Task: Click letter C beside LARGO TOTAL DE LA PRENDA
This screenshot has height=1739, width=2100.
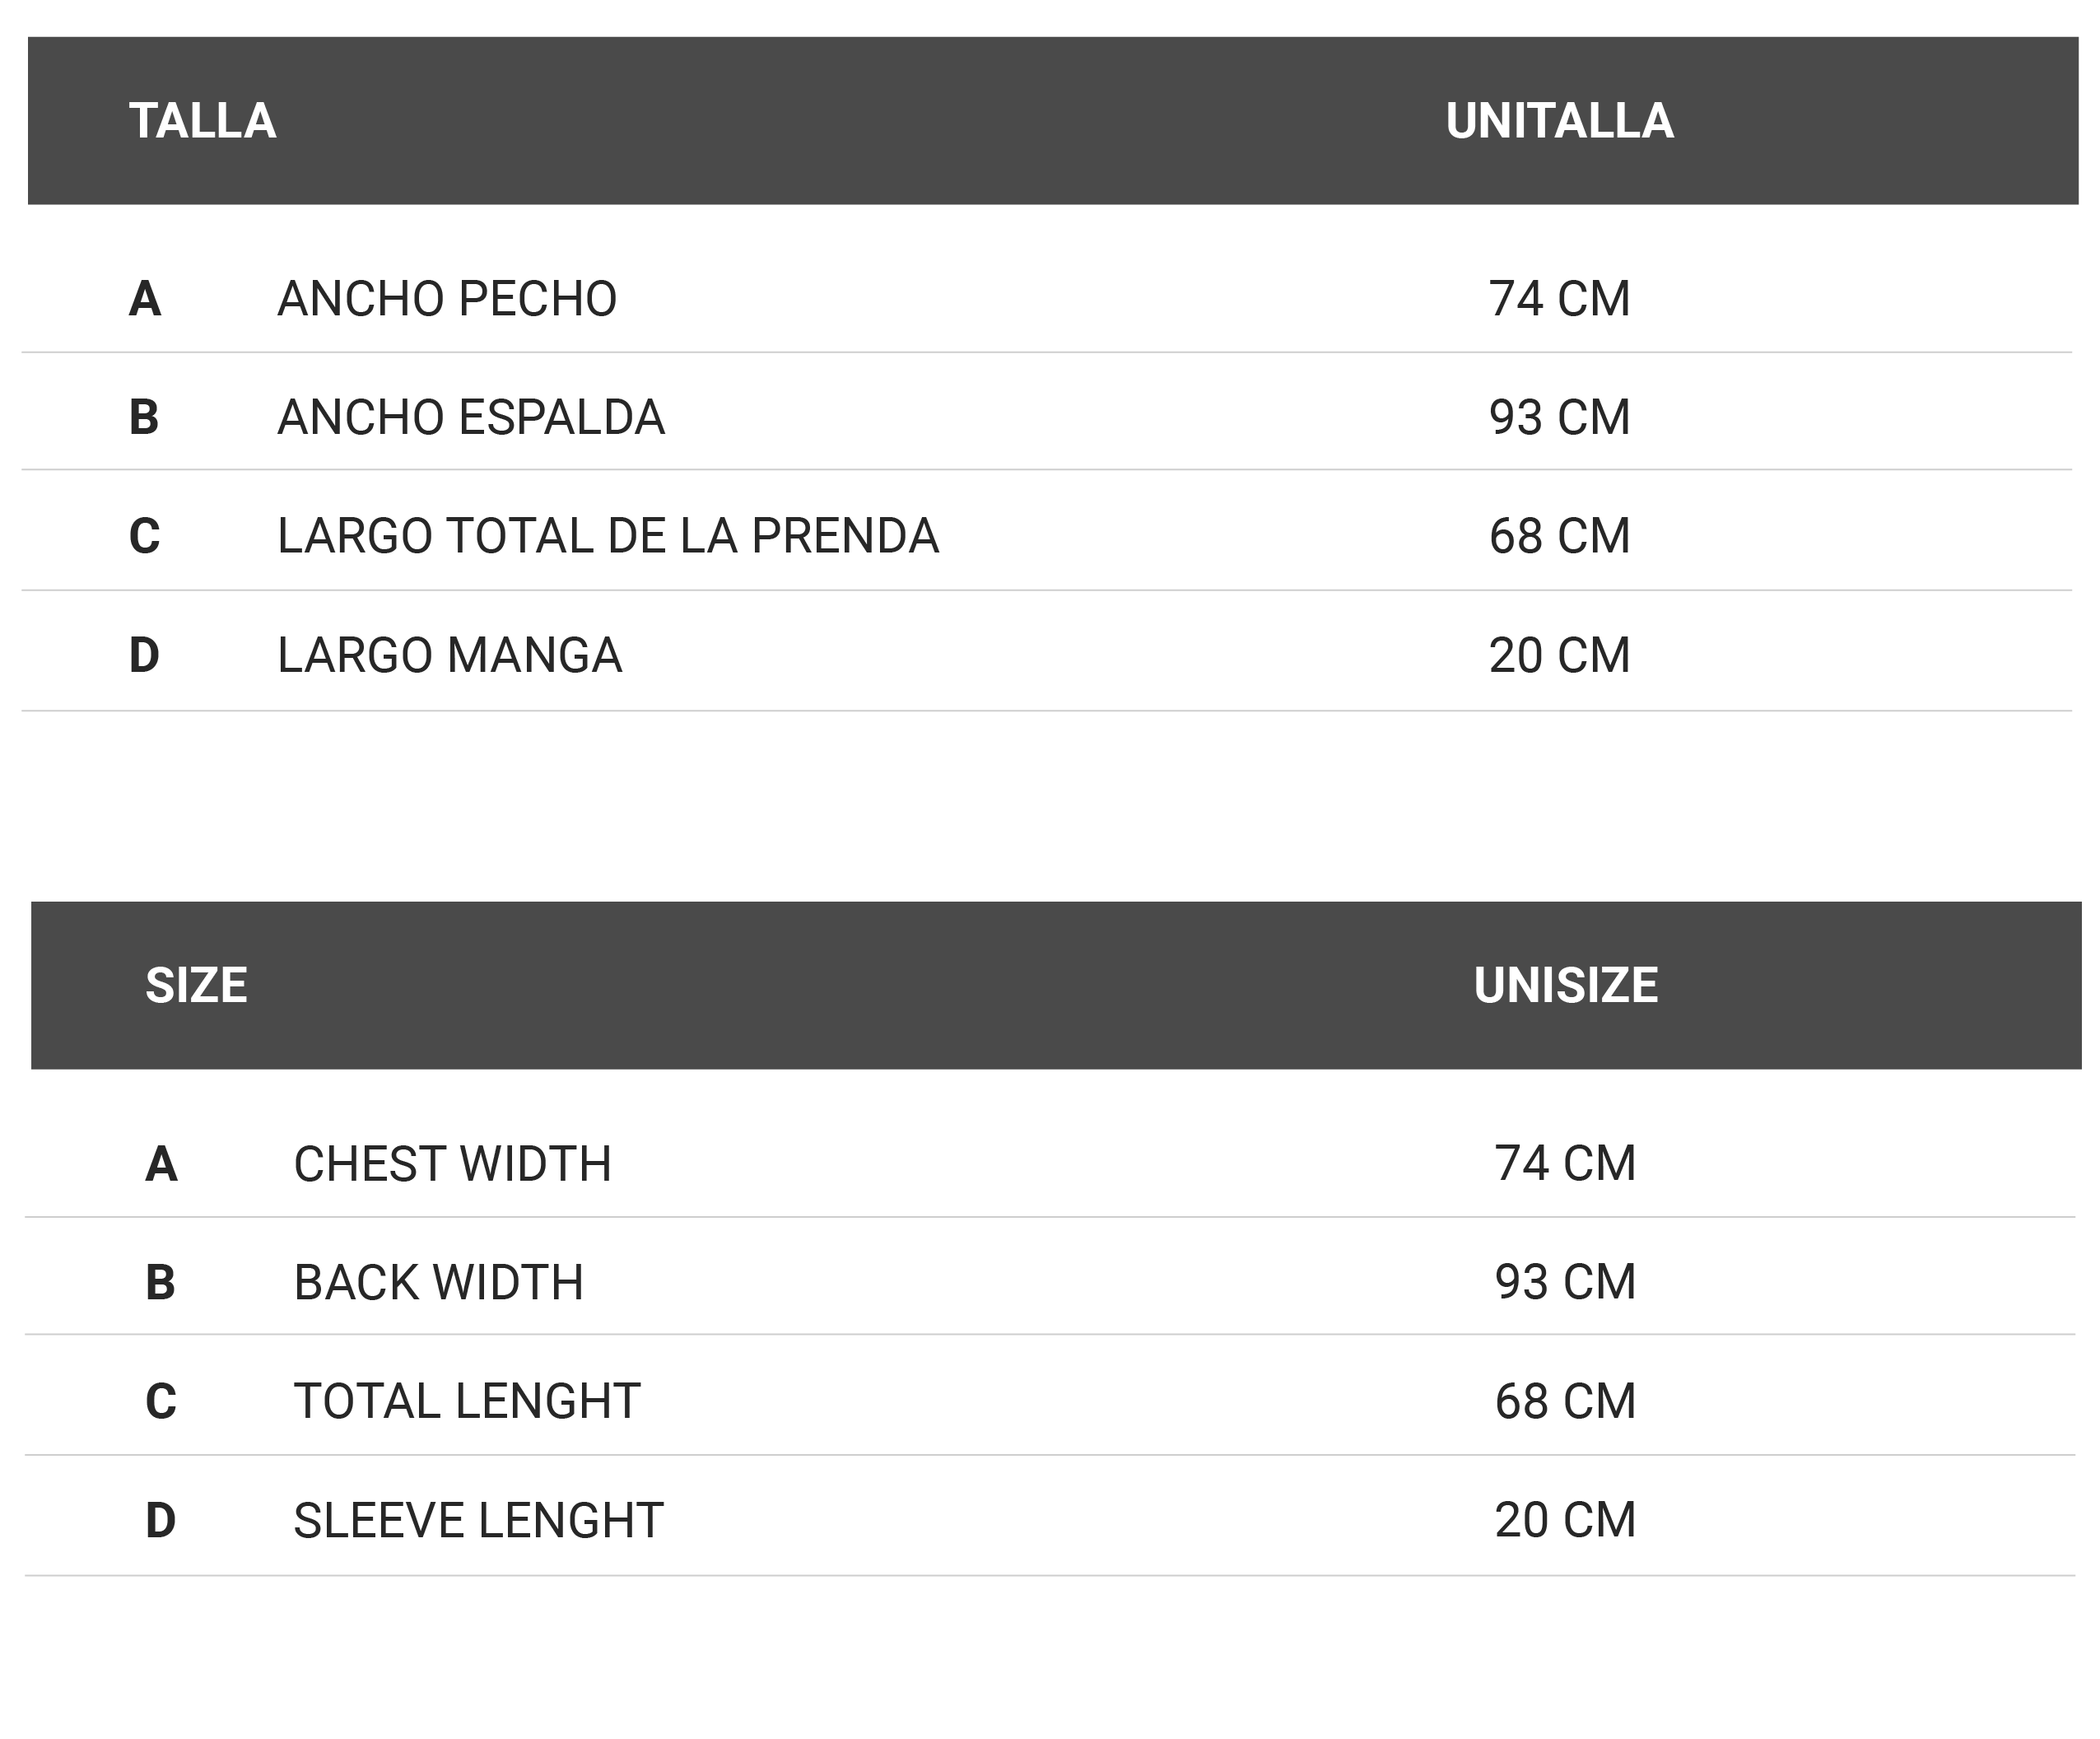Action: click(x=144, y=536)
